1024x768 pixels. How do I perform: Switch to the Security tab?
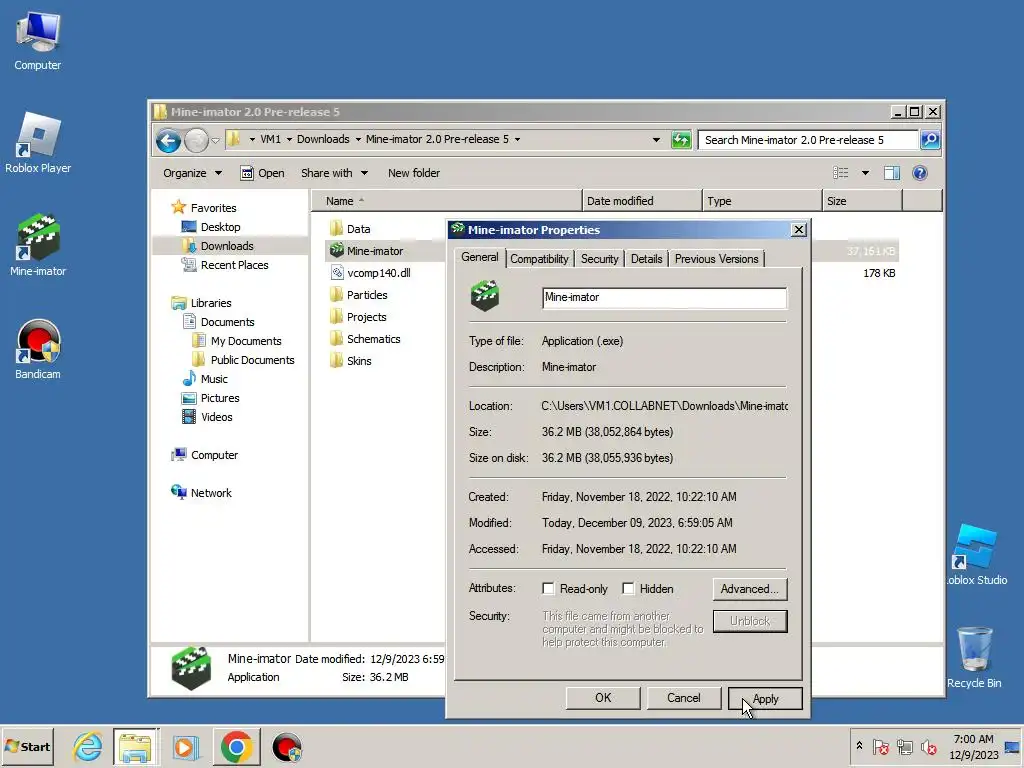click(x=600, y=259)
